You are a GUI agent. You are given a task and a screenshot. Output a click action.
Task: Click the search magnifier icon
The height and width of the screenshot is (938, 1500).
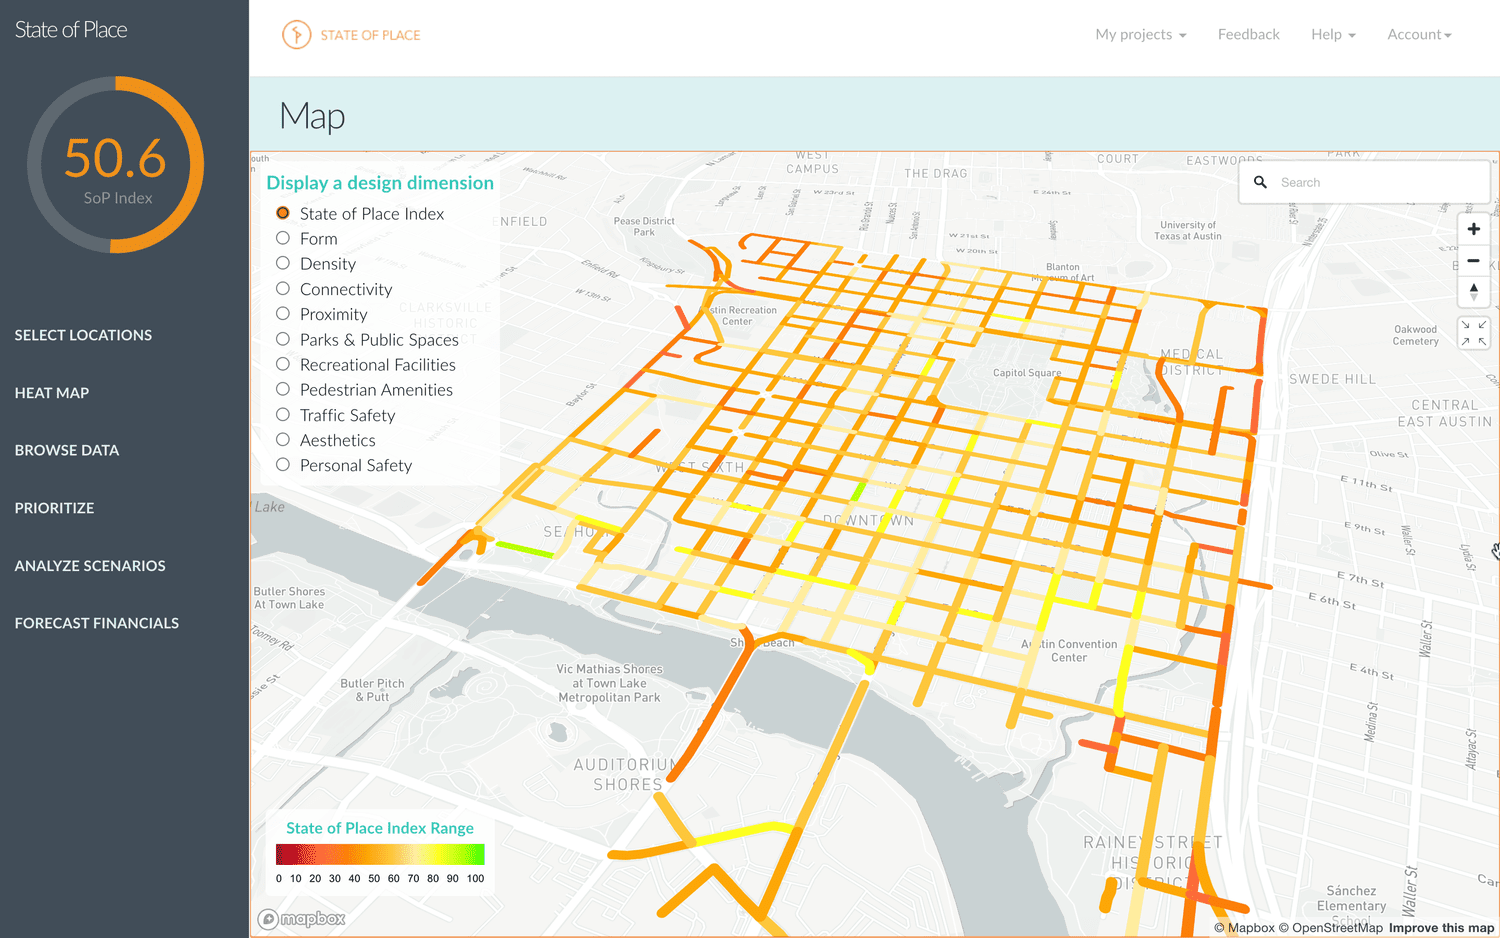pyautogui.click(x=1260, y=182)
